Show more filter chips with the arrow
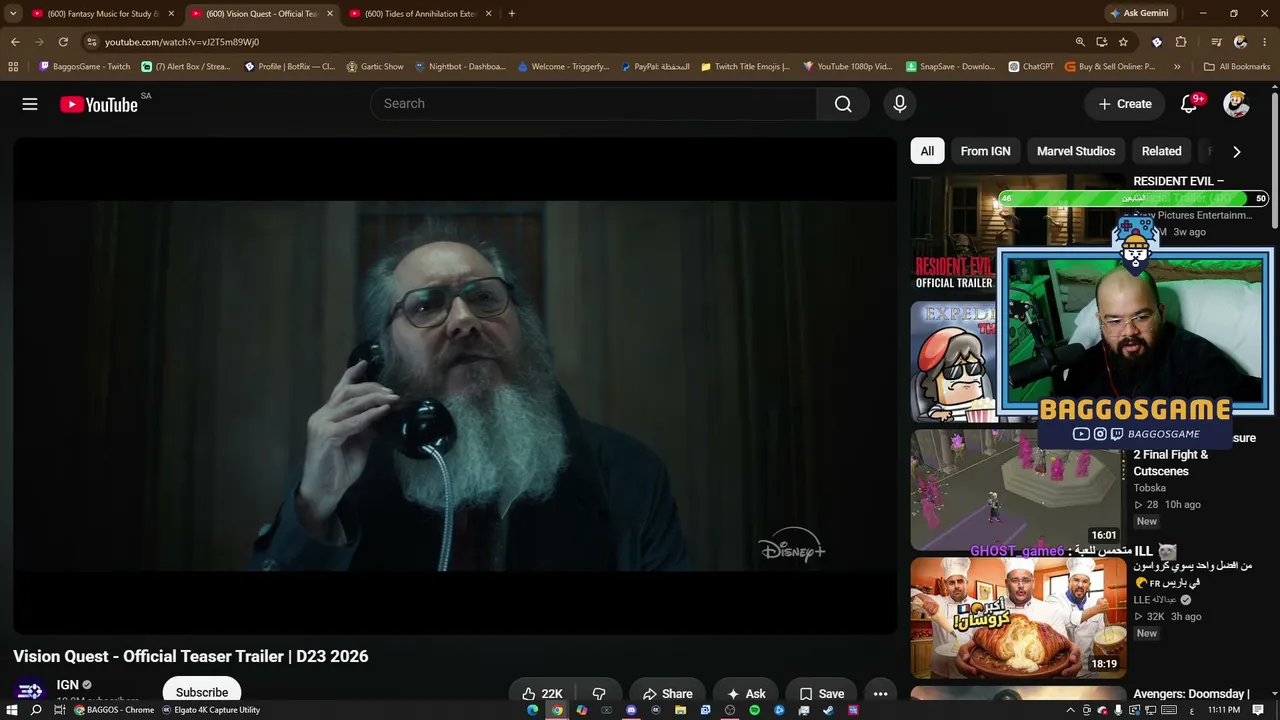Image resolution: width=1280 pixels, height=720 pixels. point(1237,152)
